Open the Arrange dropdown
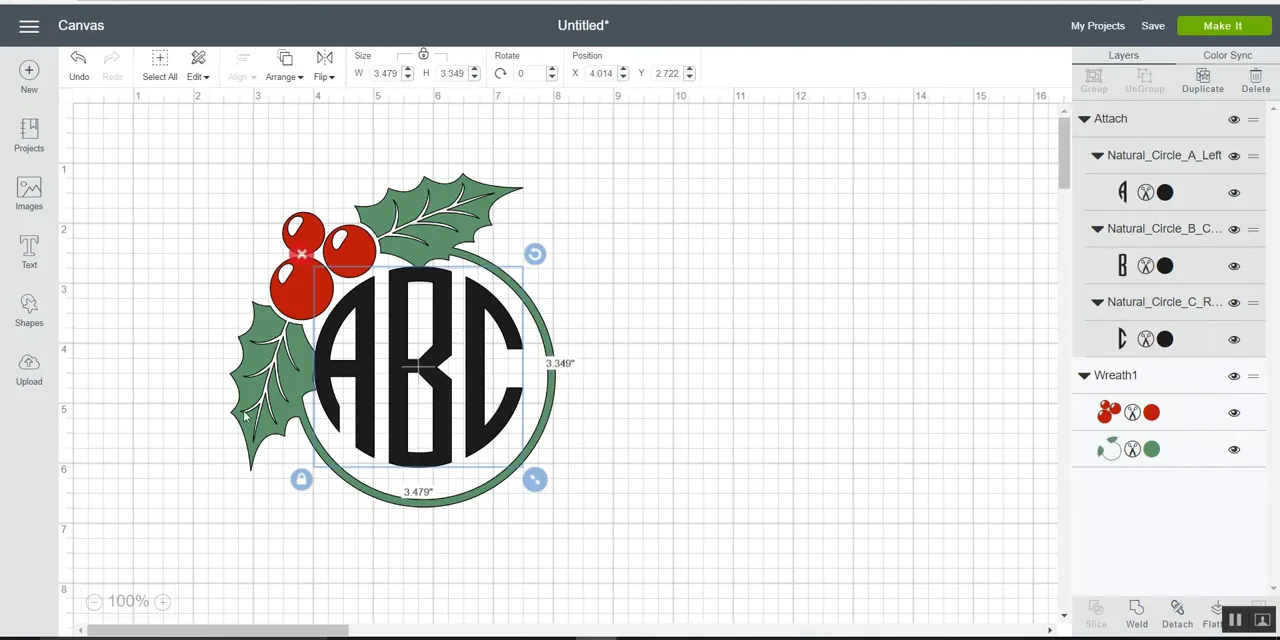 tap(285, 66)
